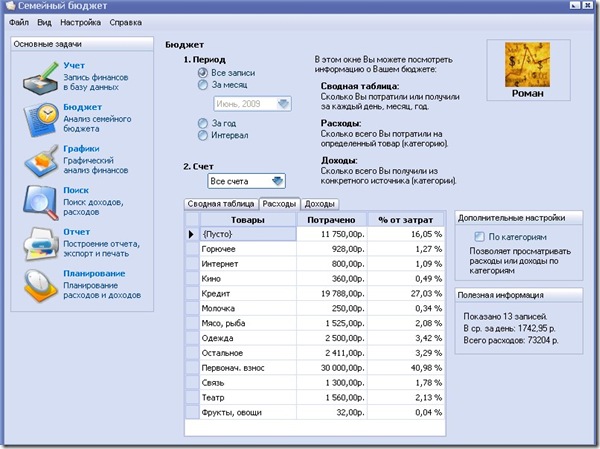Screen dimensions: 600x449
Task: Switch to the Доходы tab
Action: coord(320,203)
